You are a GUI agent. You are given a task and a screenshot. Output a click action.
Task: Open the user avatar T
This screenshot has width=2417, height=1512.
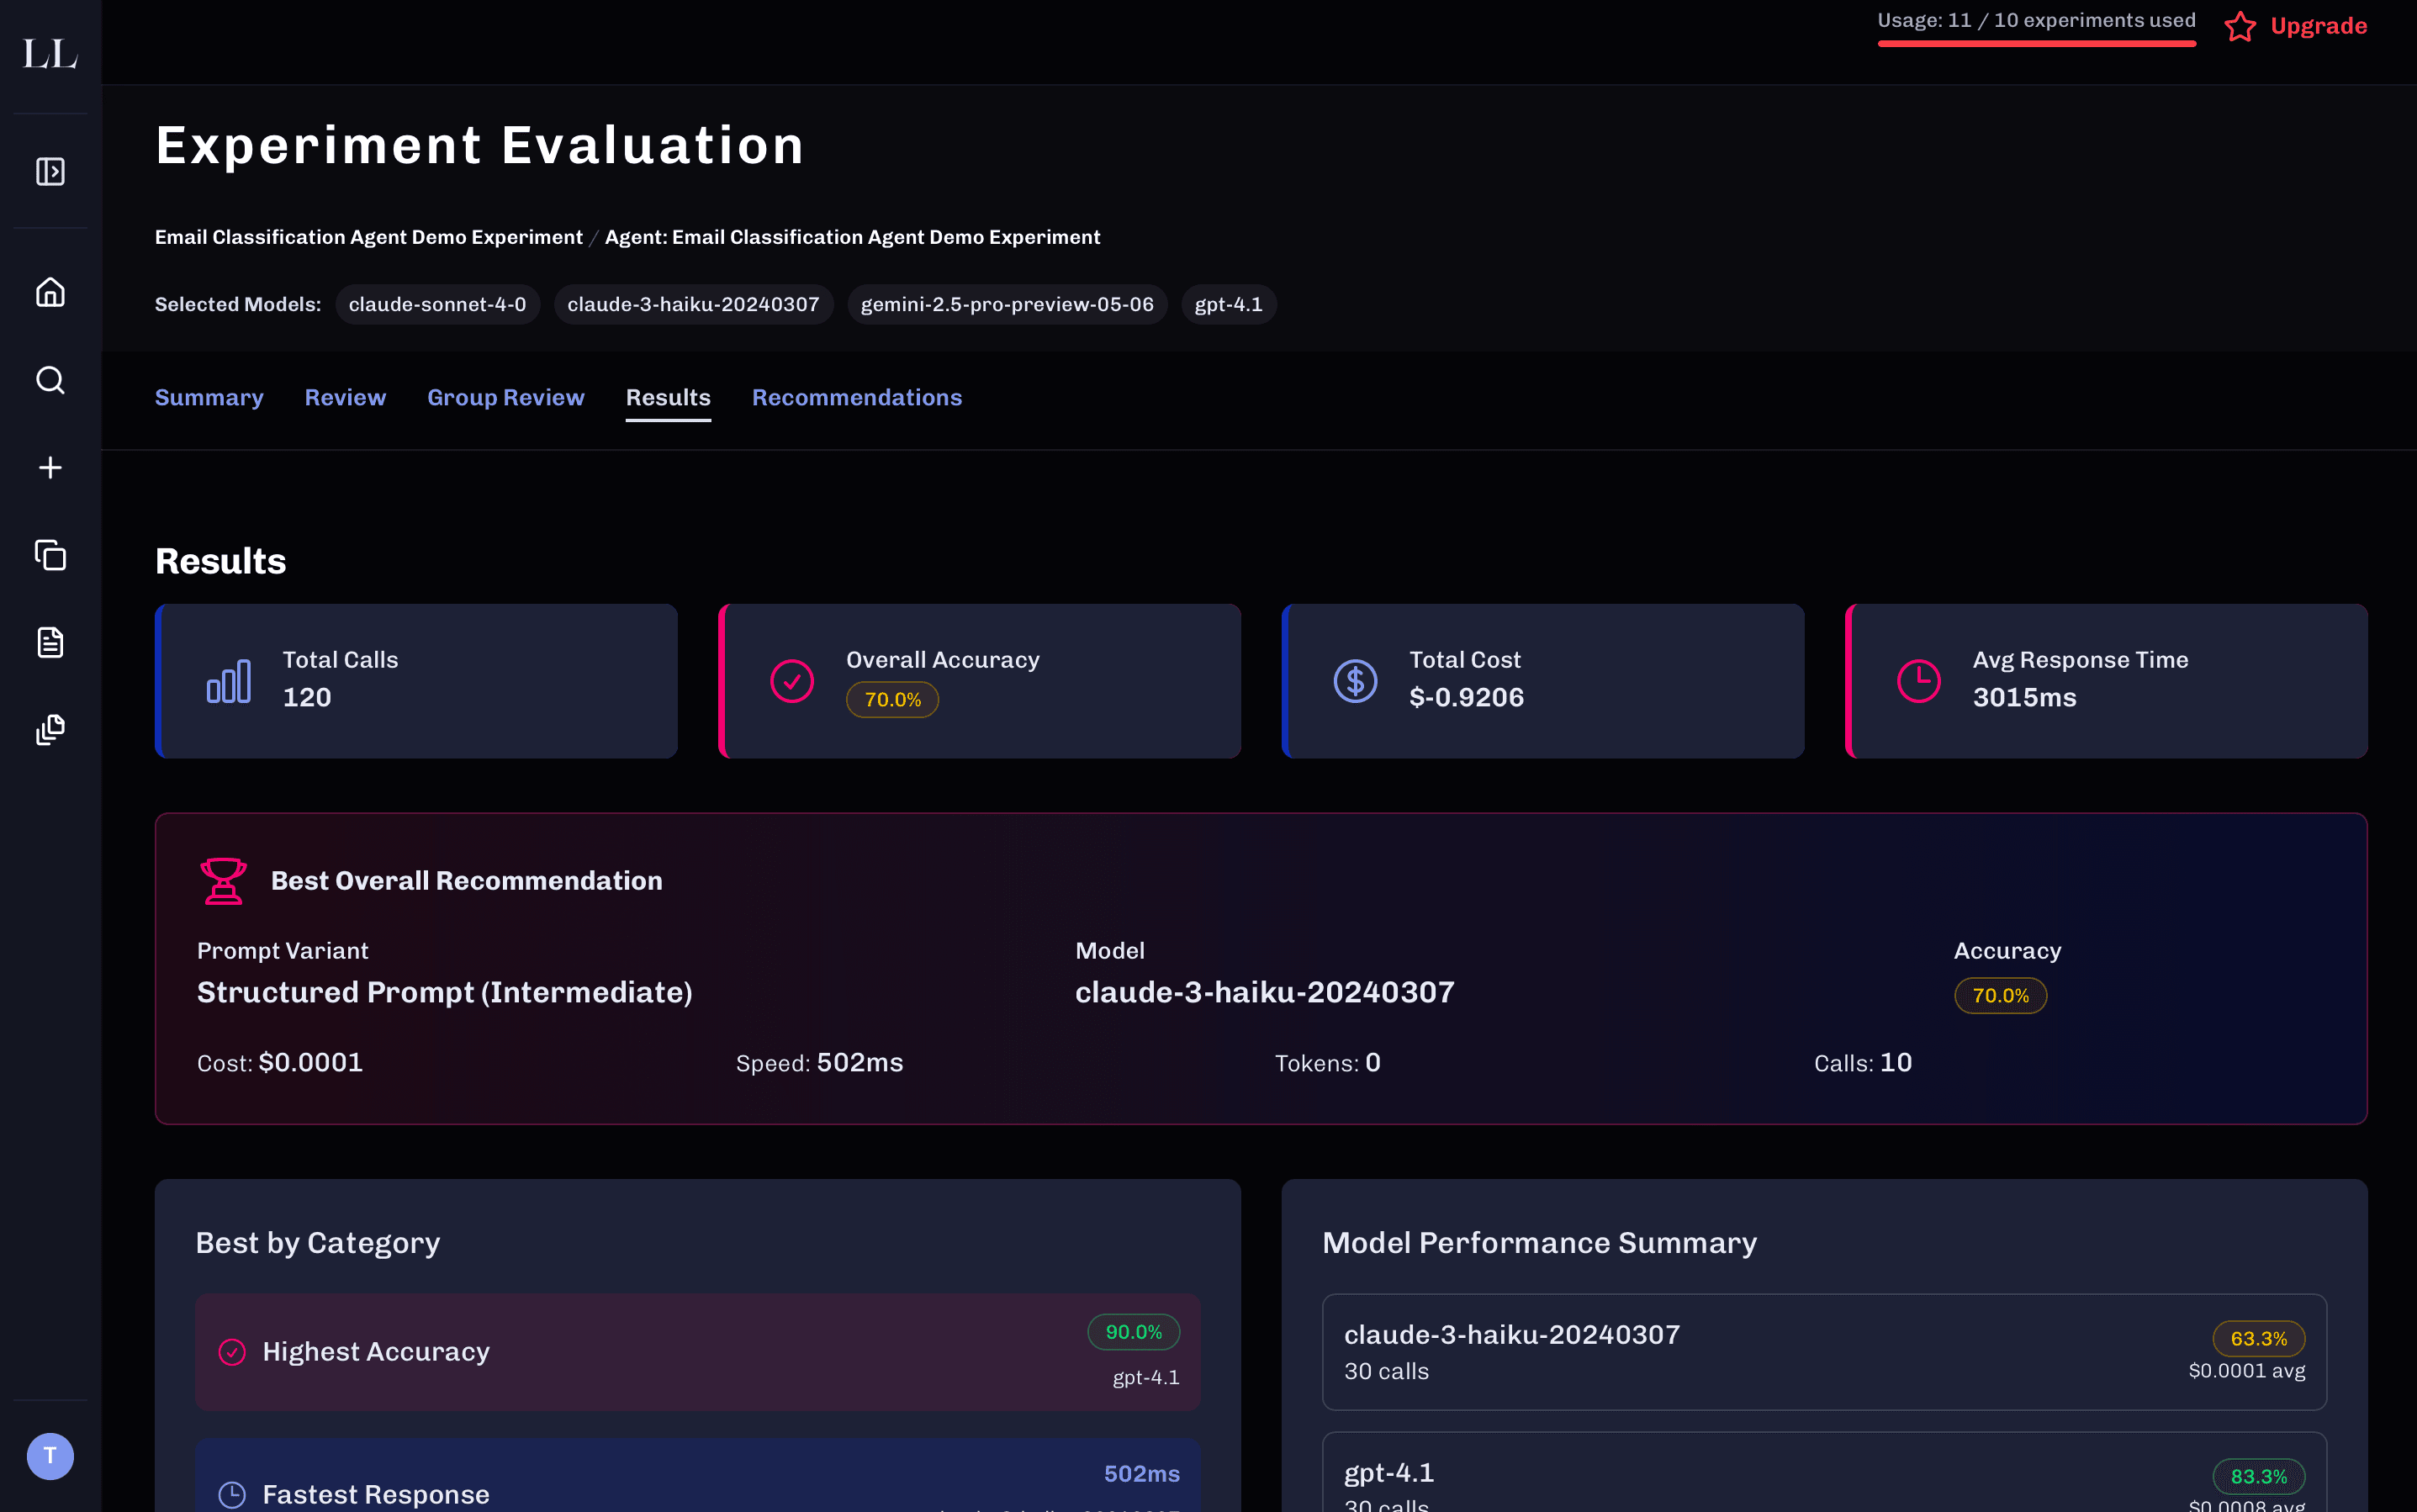50,1456
